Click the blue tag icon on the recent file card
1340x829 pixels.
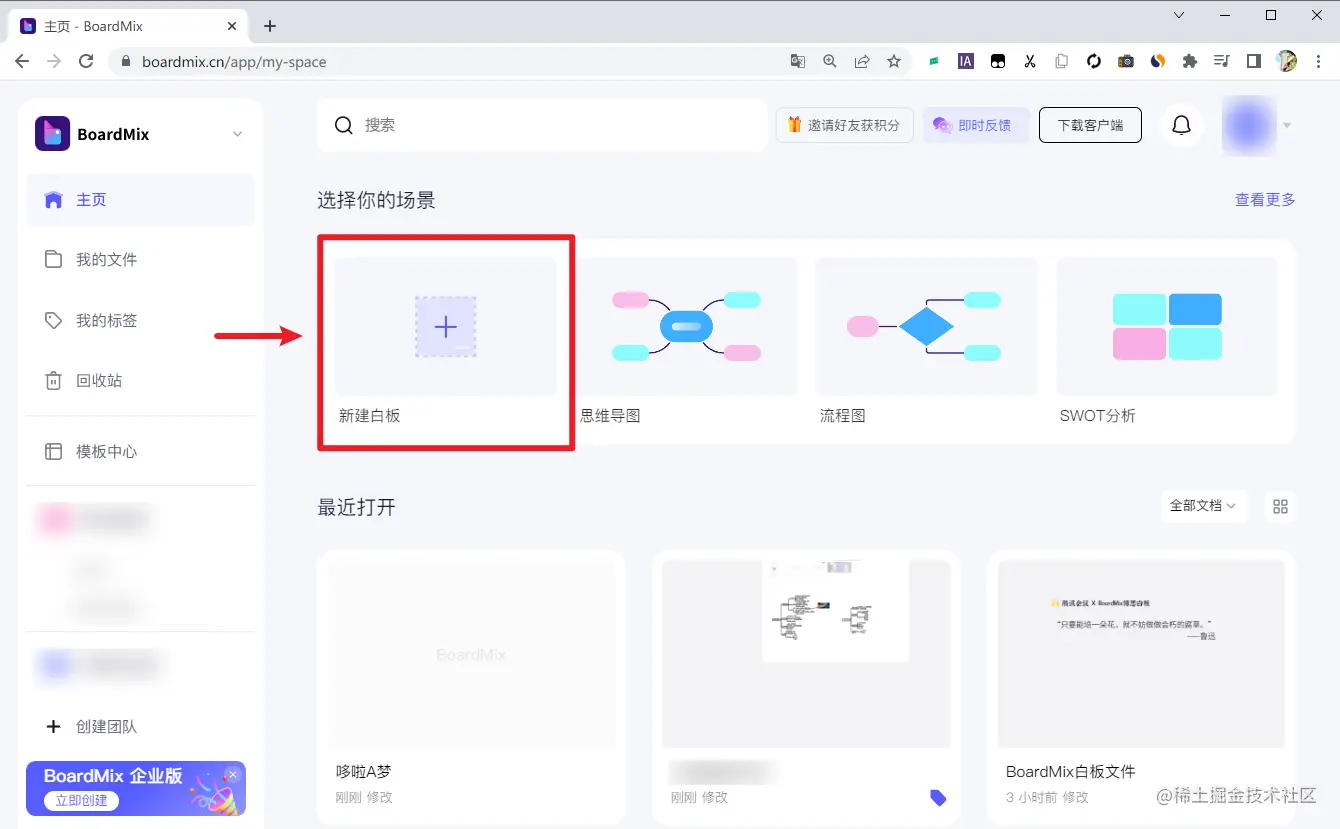click(x=937, y=797)
